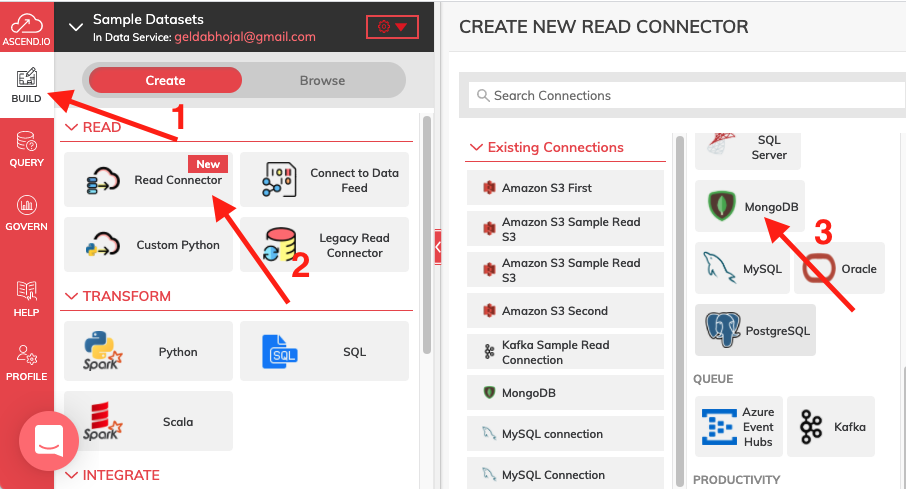Click the existing connections scrollbar
The width and height of the screenshot is (906, 489).
click(x=680, y=309)
